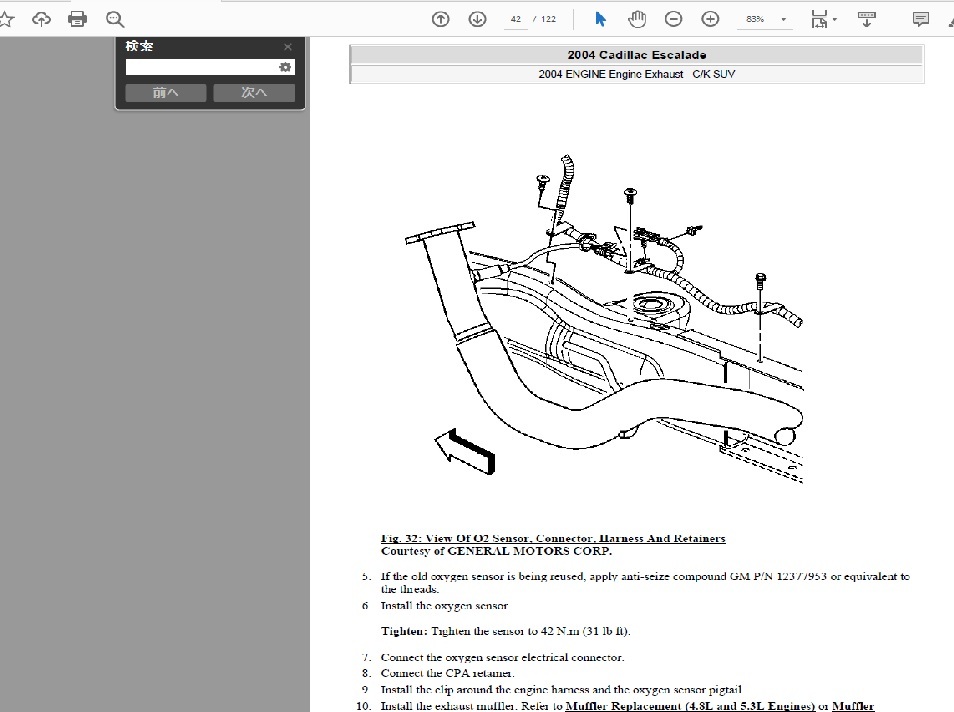Click the bookmark star icon
Image resolution: width=954 pixels, height=712 pixels.
click(x=6, y=19)
